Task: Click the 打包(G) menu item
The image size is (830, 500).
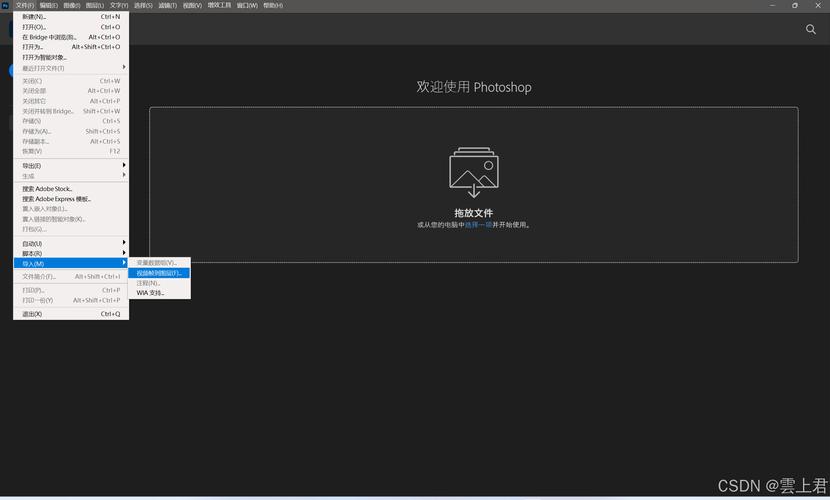Action: coord(71,229)
